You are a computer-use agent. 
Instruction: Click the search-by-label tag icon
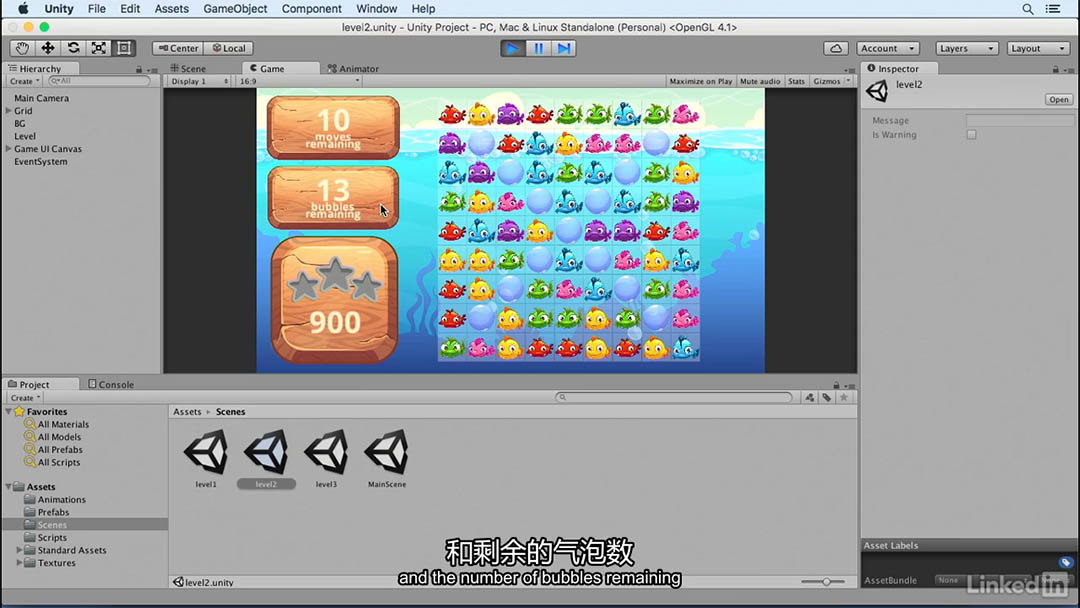tap(827, 397)
